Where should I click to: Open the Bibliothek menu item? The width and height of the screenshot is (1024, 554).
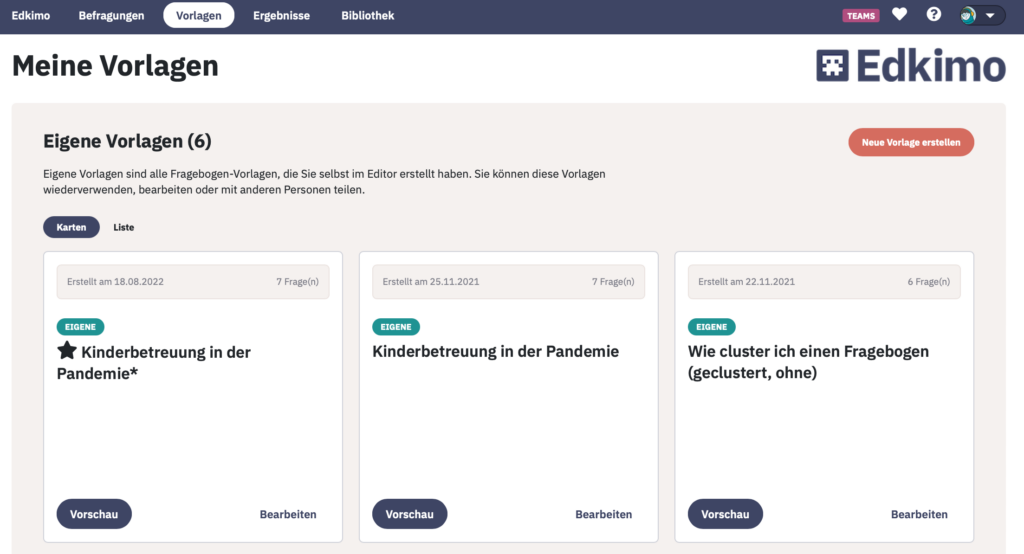(x=368, y=16)
